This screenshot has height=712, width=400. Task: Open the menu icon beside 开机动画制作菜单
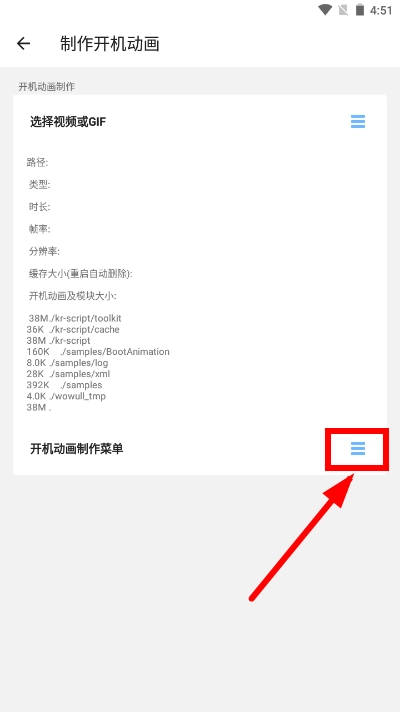pos(358,449)
